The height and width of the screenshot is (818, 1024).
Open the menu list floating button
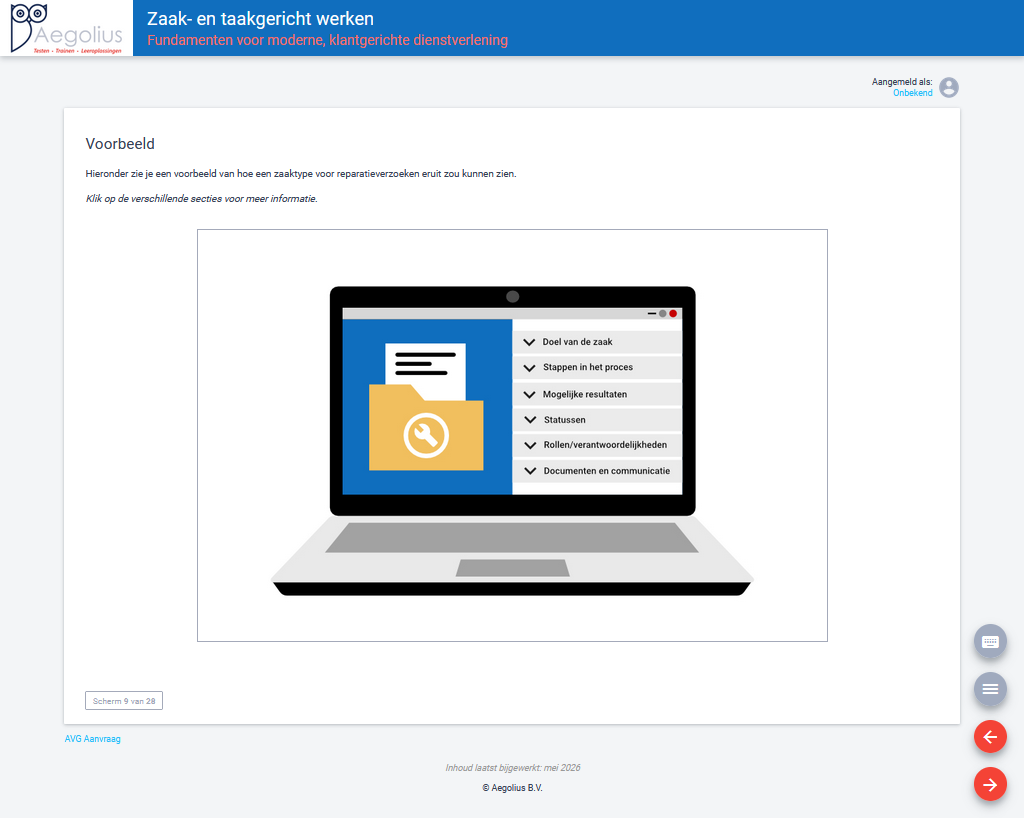click(x=990, y=689)
